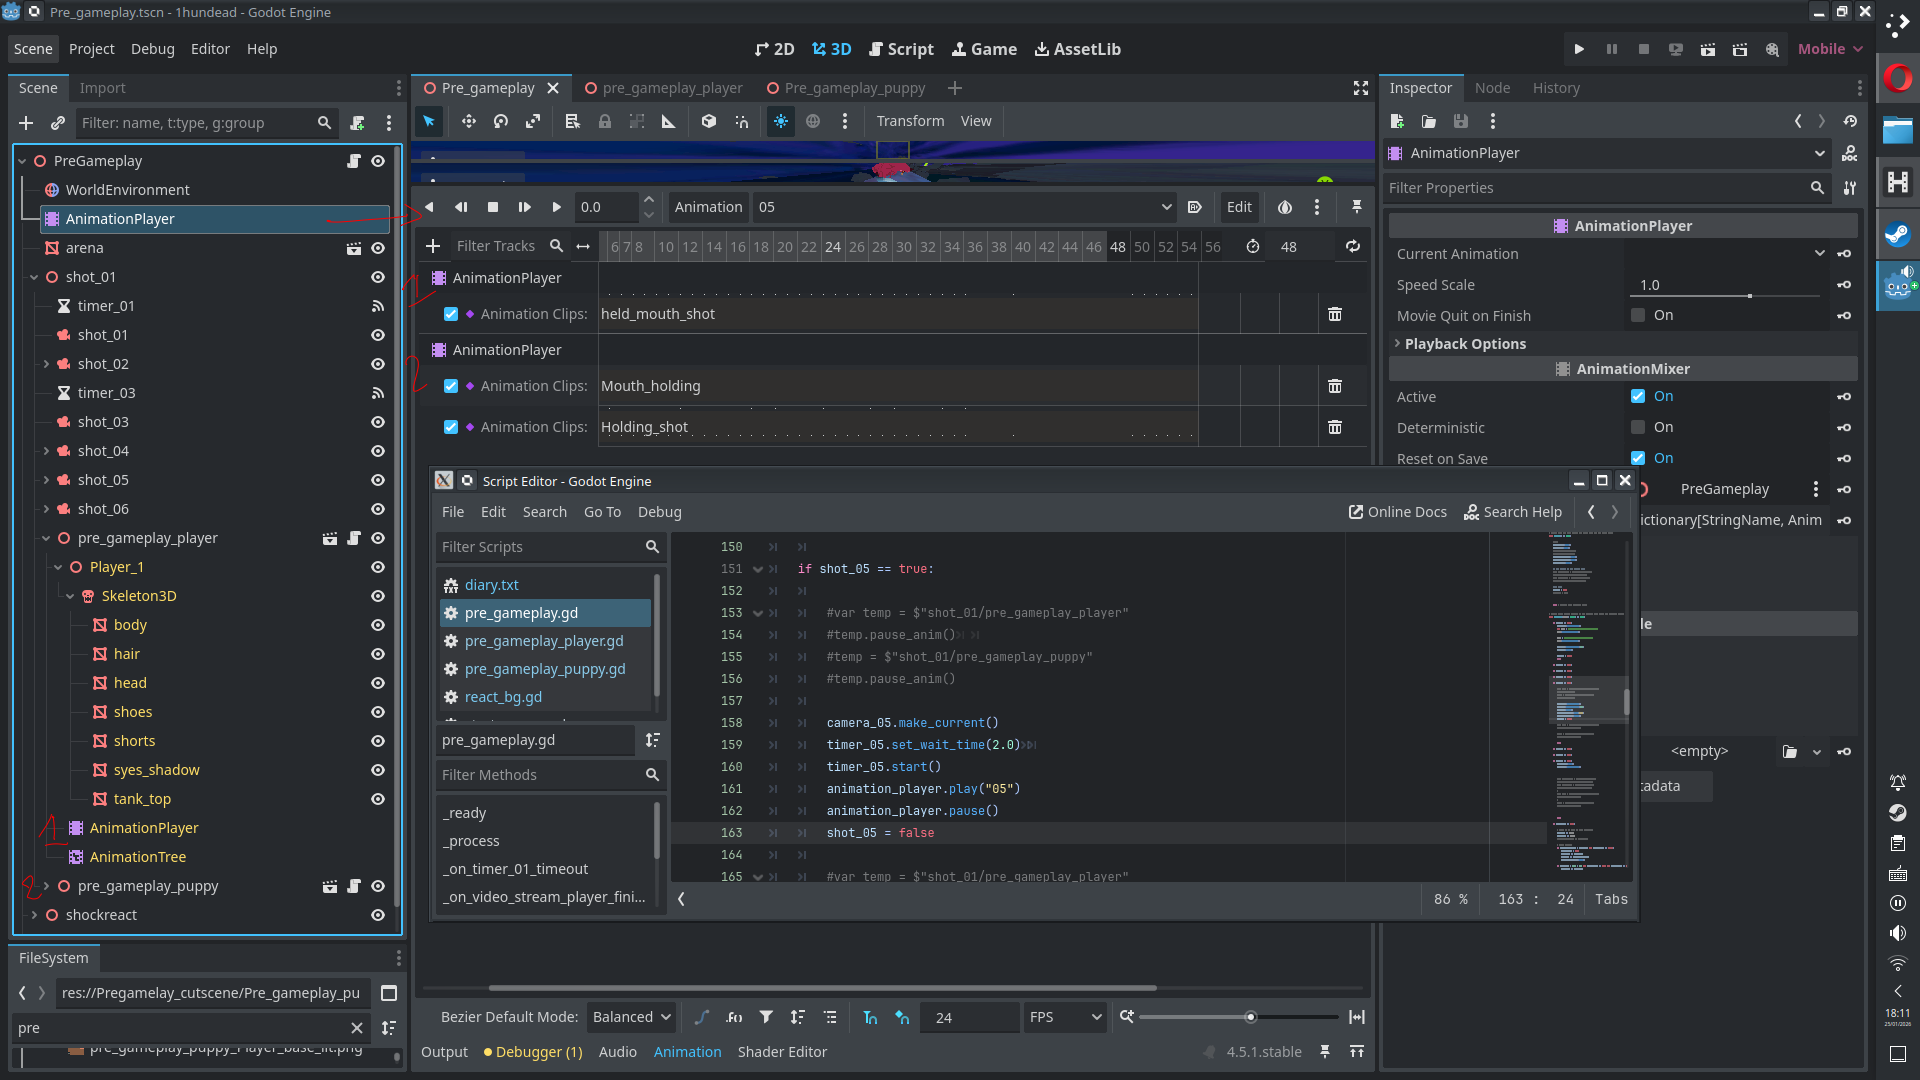Open the Debug menu in menu bar
The height and width of the screenshot is (1080, 1920).
pyautogui.click(x=152, y=49)
